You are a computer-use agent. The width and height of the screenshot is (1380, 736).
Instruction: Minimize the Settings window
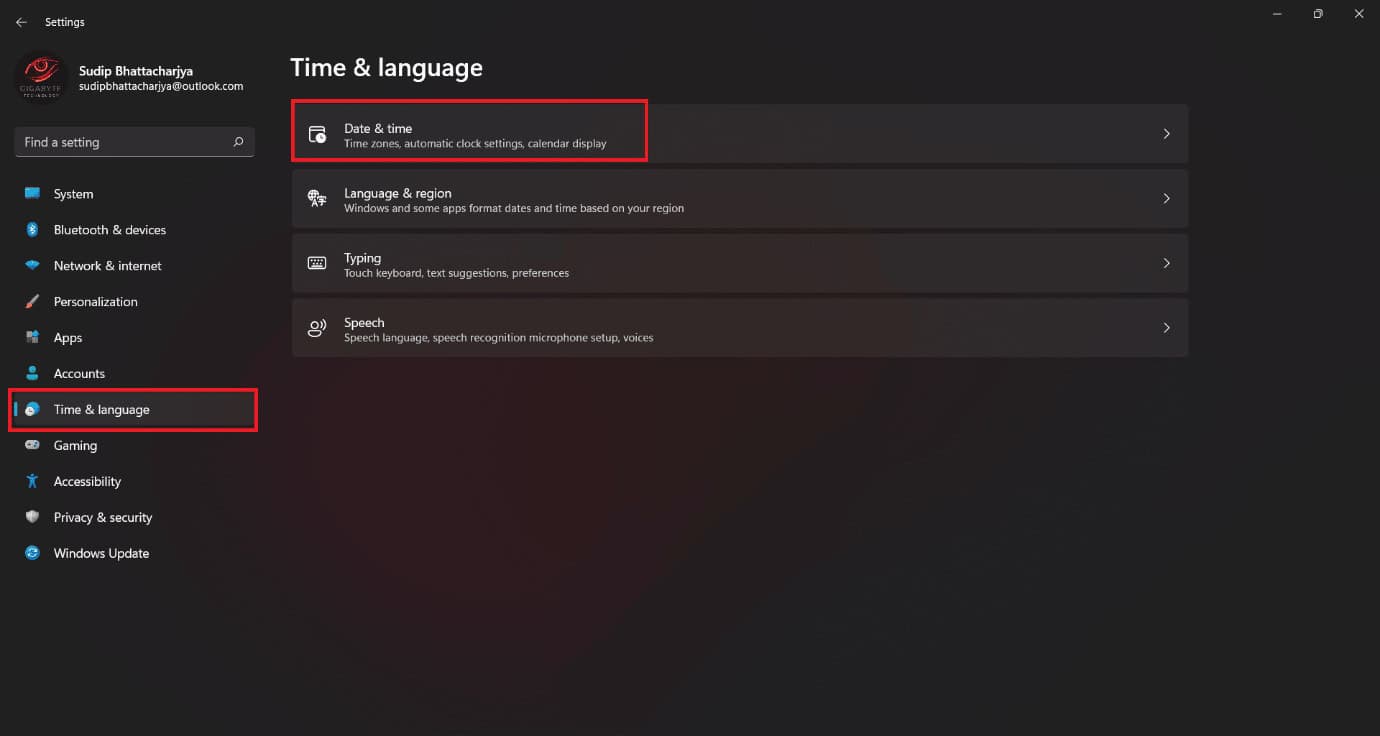click(x=1278, y=14)
